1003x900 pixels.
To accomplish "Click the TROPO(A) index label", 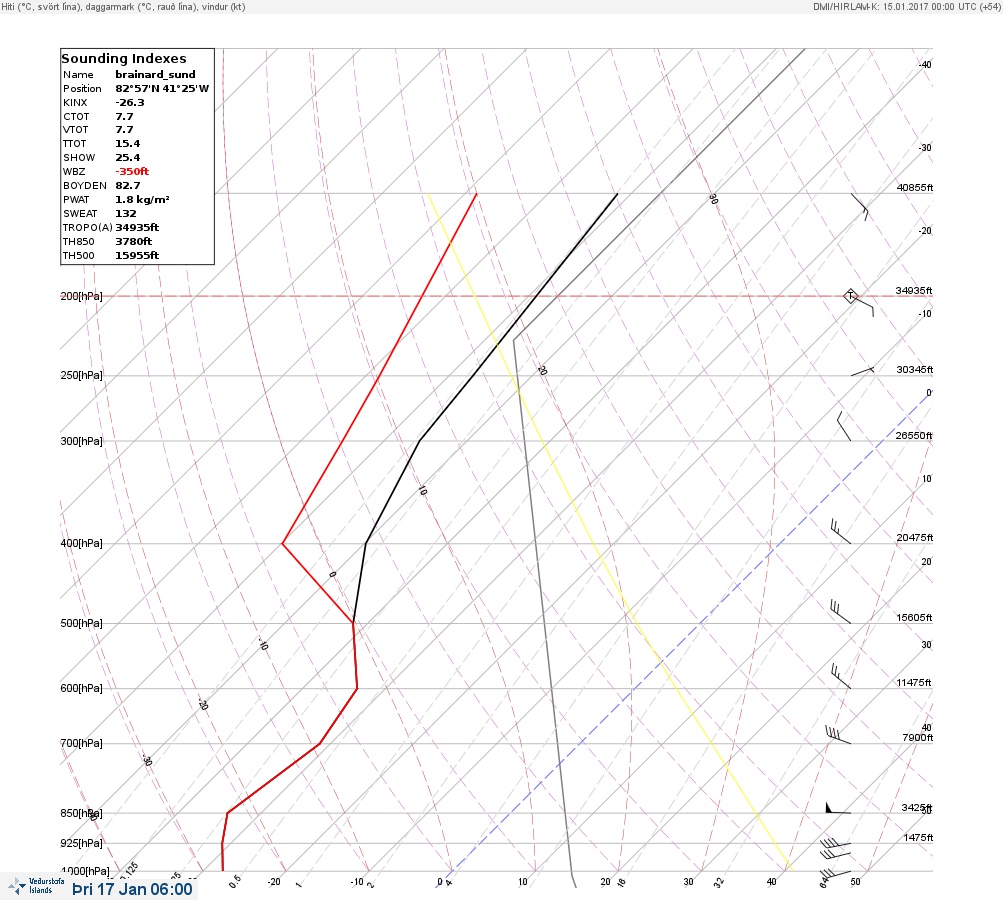I will [88, 228].
